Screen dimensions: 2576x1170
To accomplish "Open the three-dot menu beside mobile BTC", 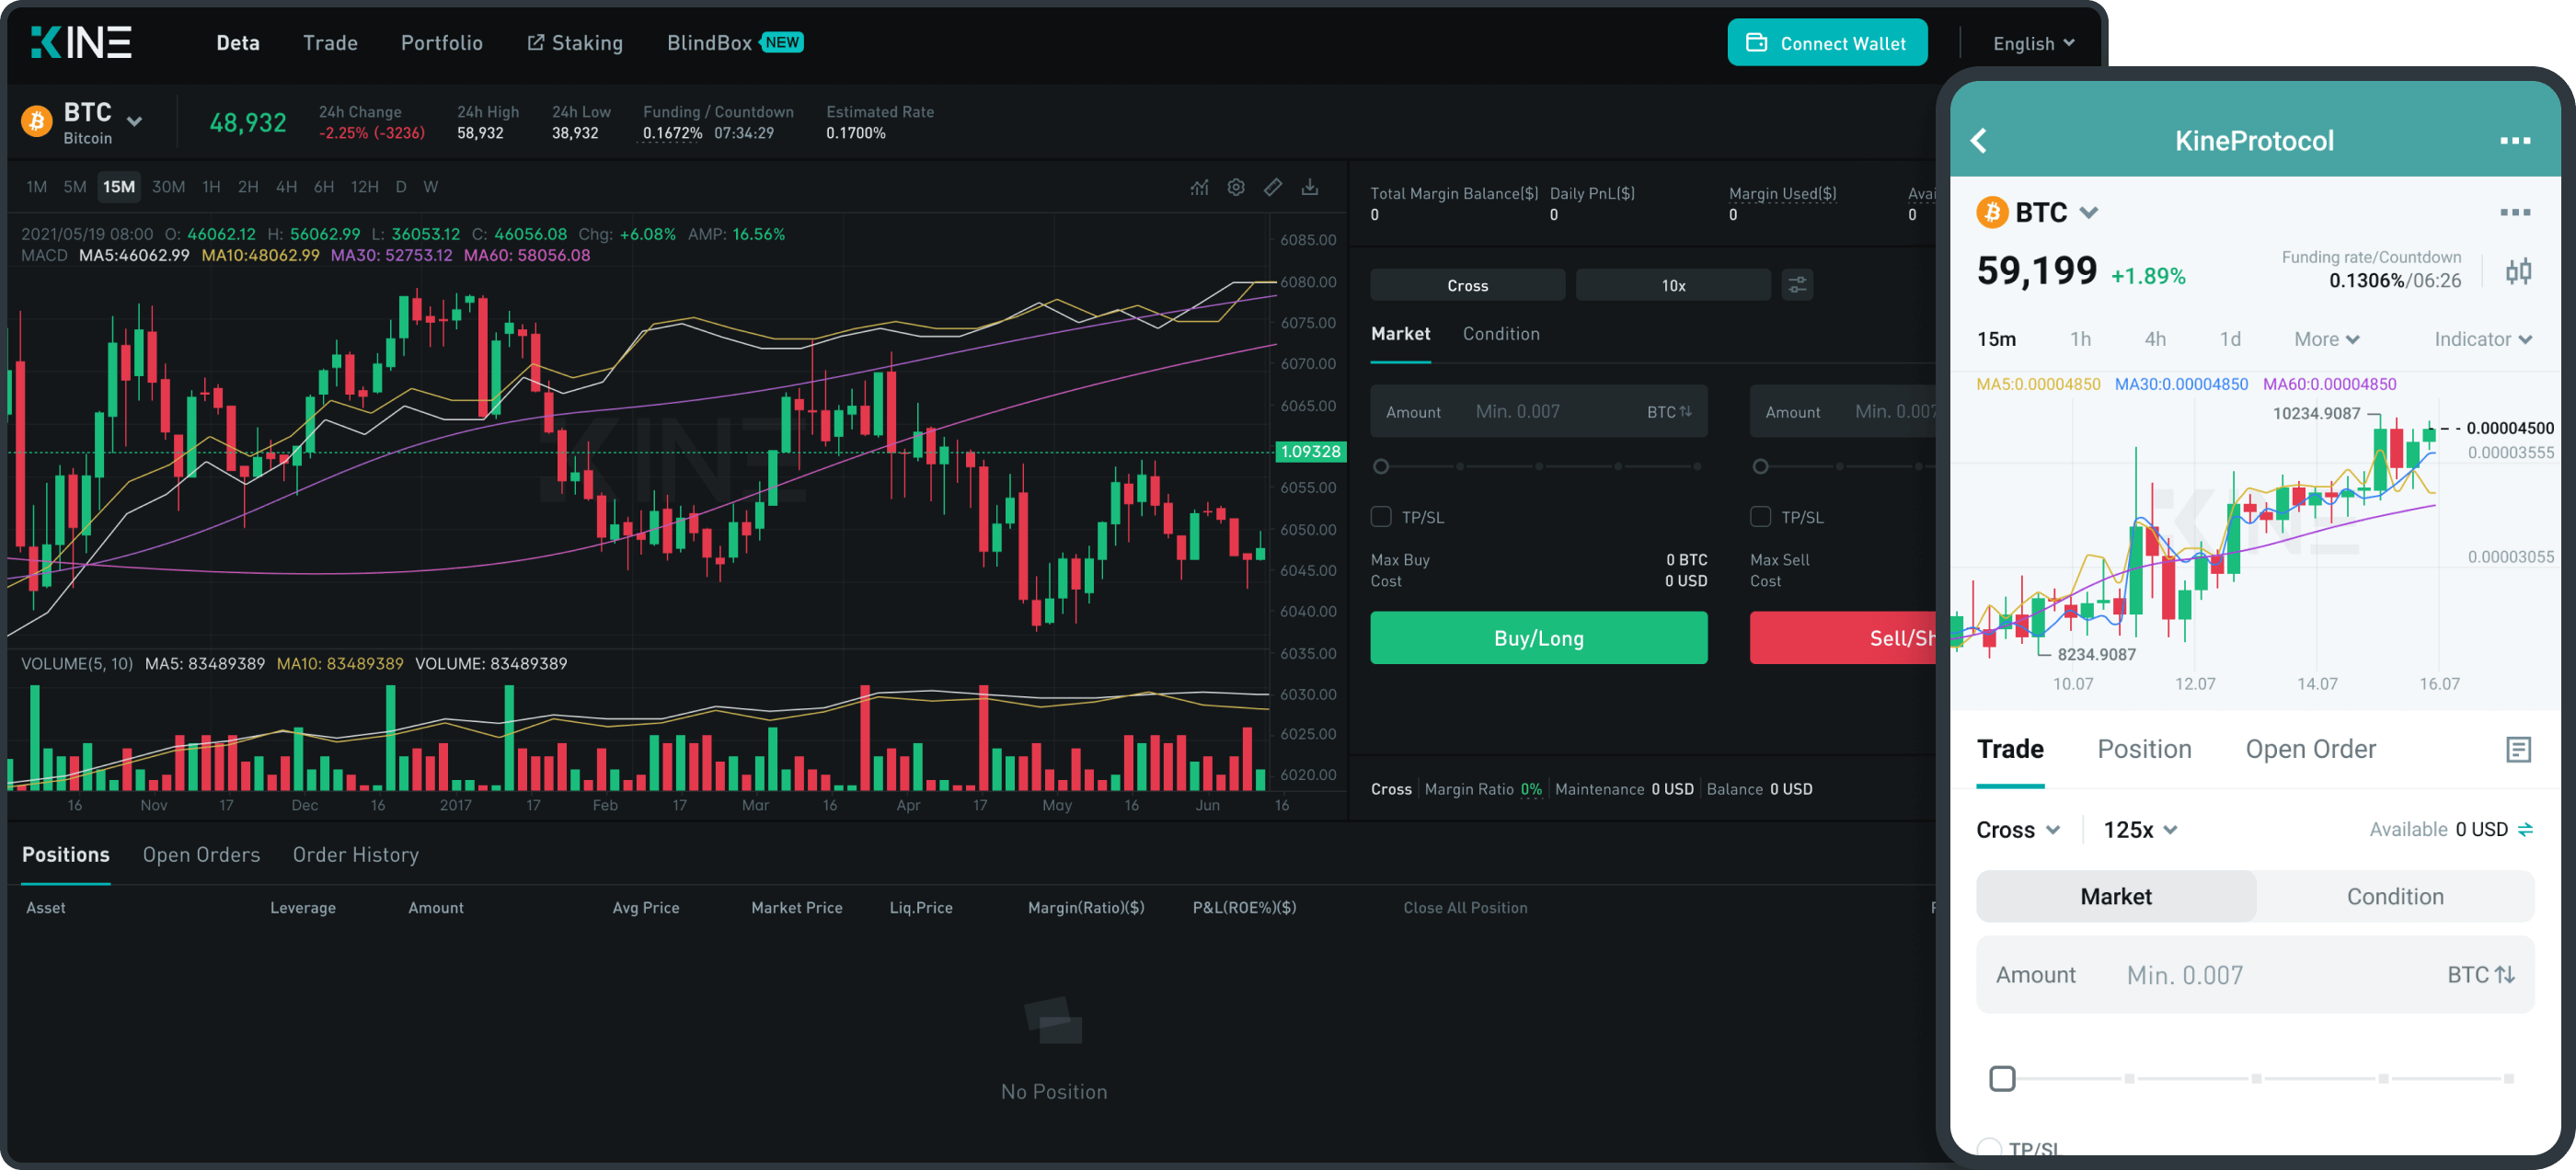I will (x=2515, y=212).
